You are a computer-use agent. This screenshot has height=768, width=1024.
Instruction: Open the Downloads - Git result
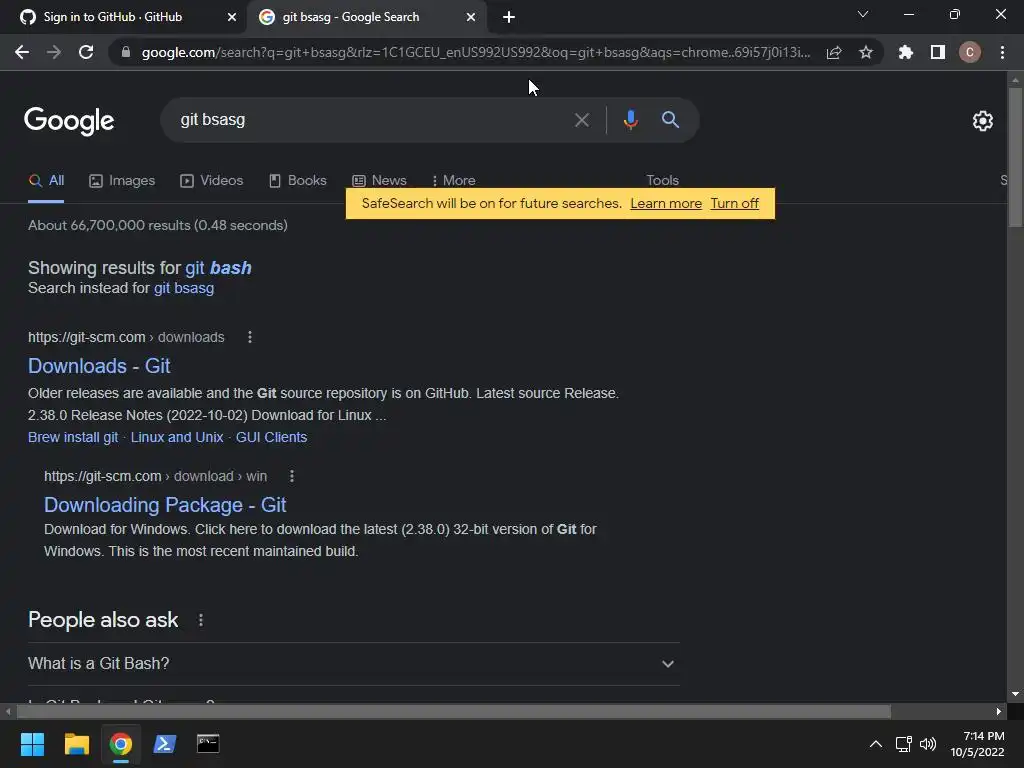[x=99, y=366]
